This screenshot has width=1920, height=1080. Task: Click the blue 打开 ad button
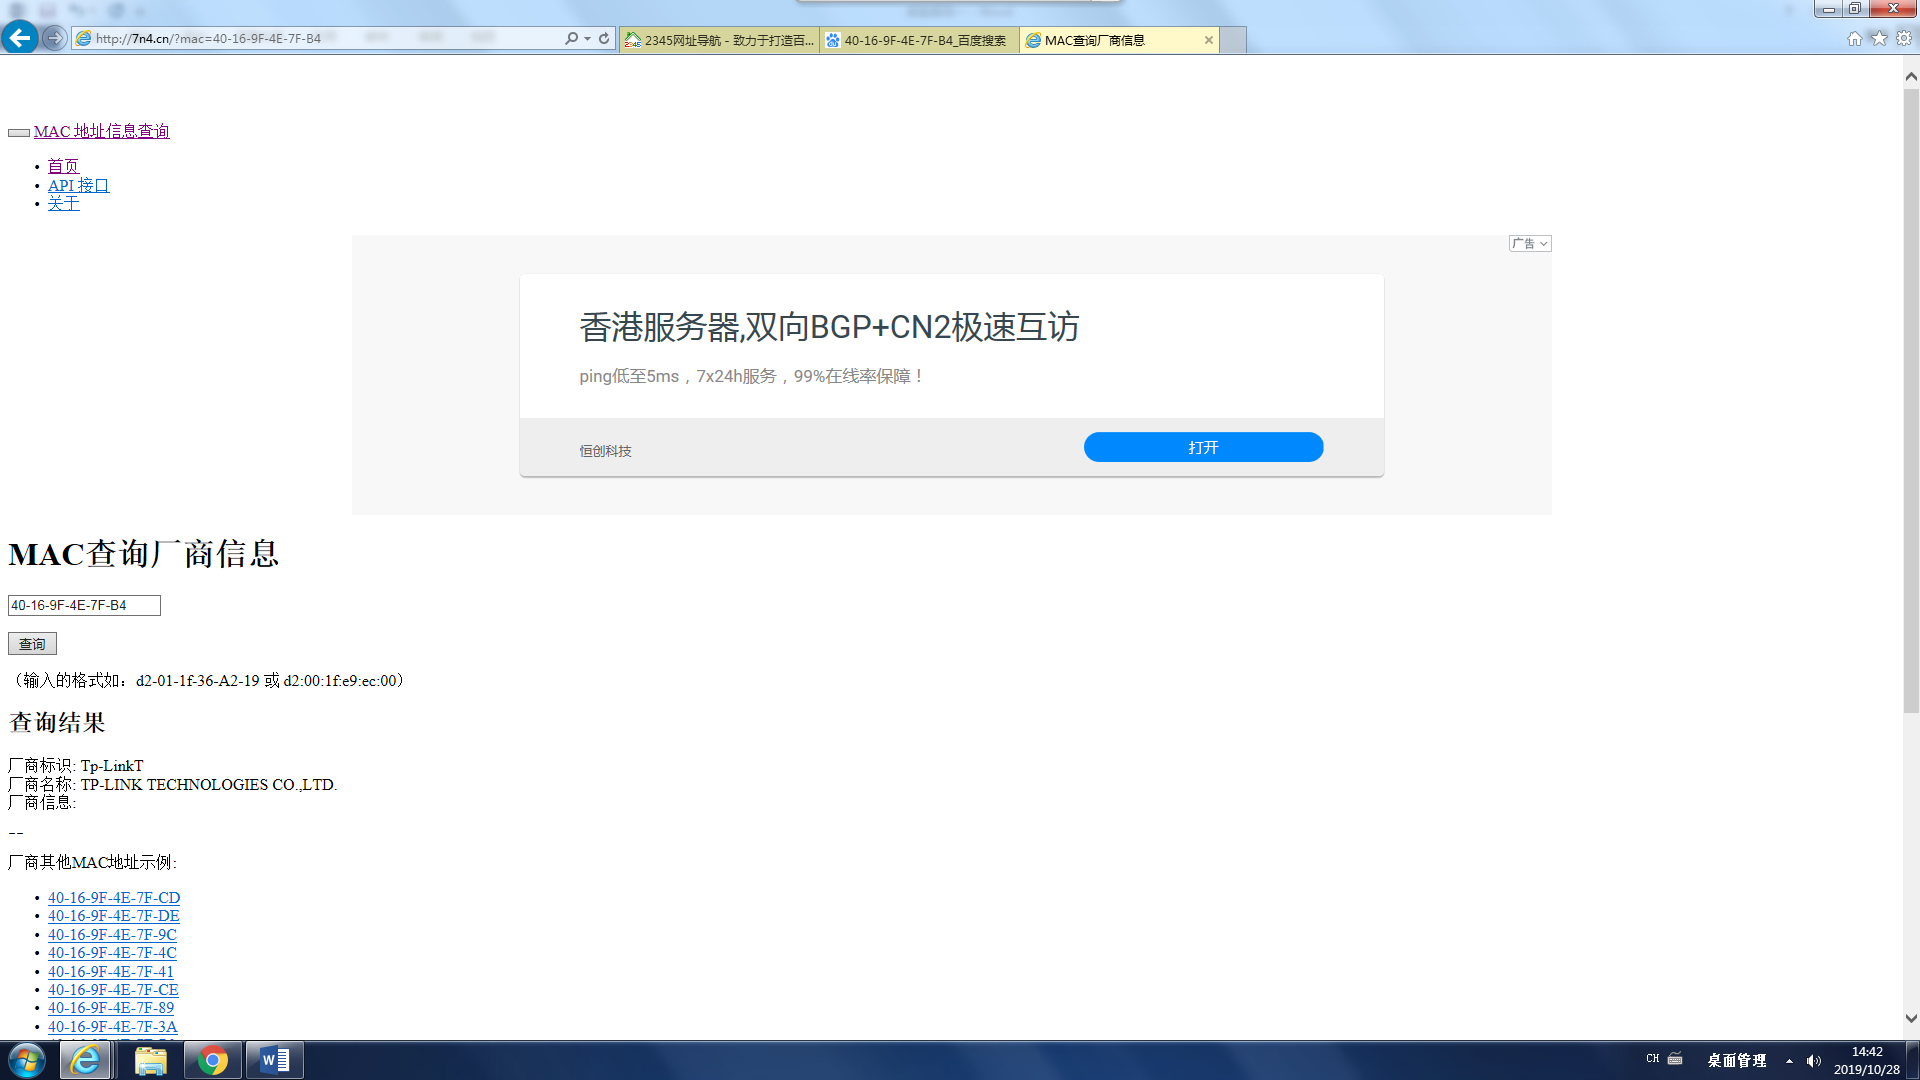point(1203,447)
